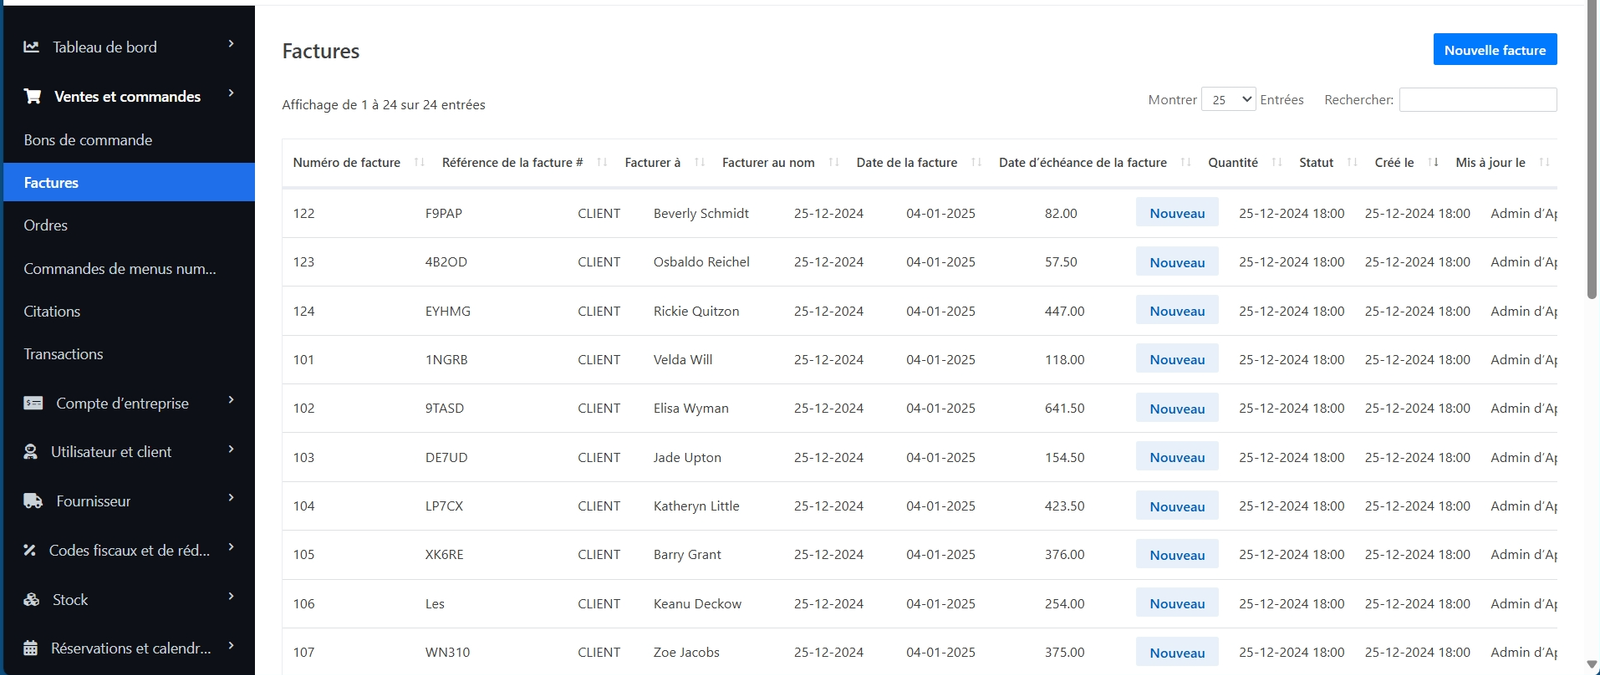Click the Réservations calendar icon
1600x675 pixels.
[31, 648]
